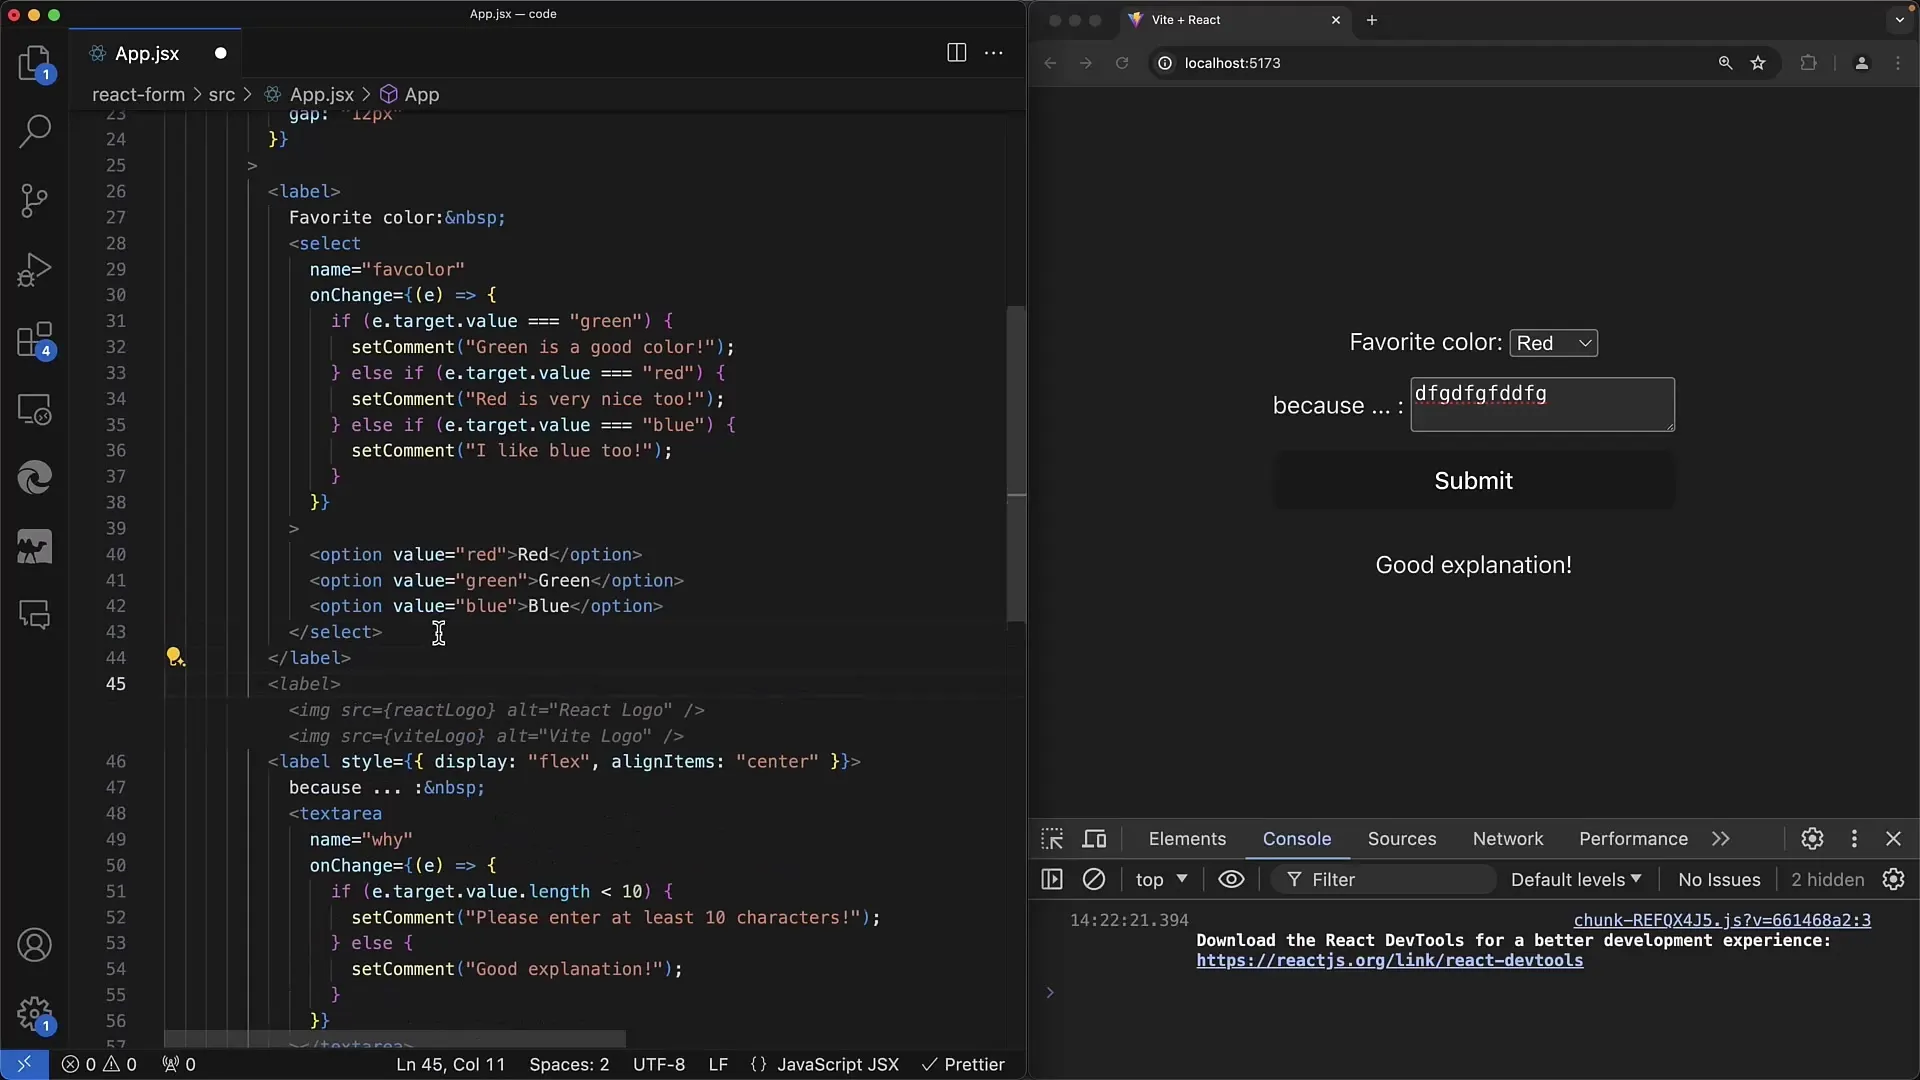Show more DevTools tabs with chevron
The image size is (1920, 1080).
[1721, 839]
